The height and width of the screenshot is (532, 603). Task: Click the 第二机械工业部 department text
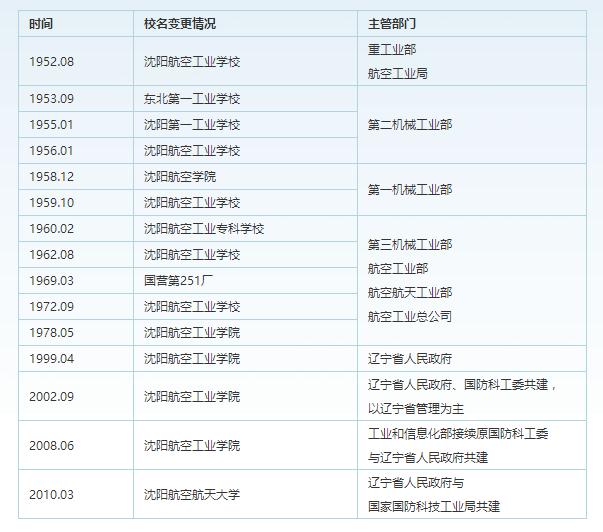410,125
